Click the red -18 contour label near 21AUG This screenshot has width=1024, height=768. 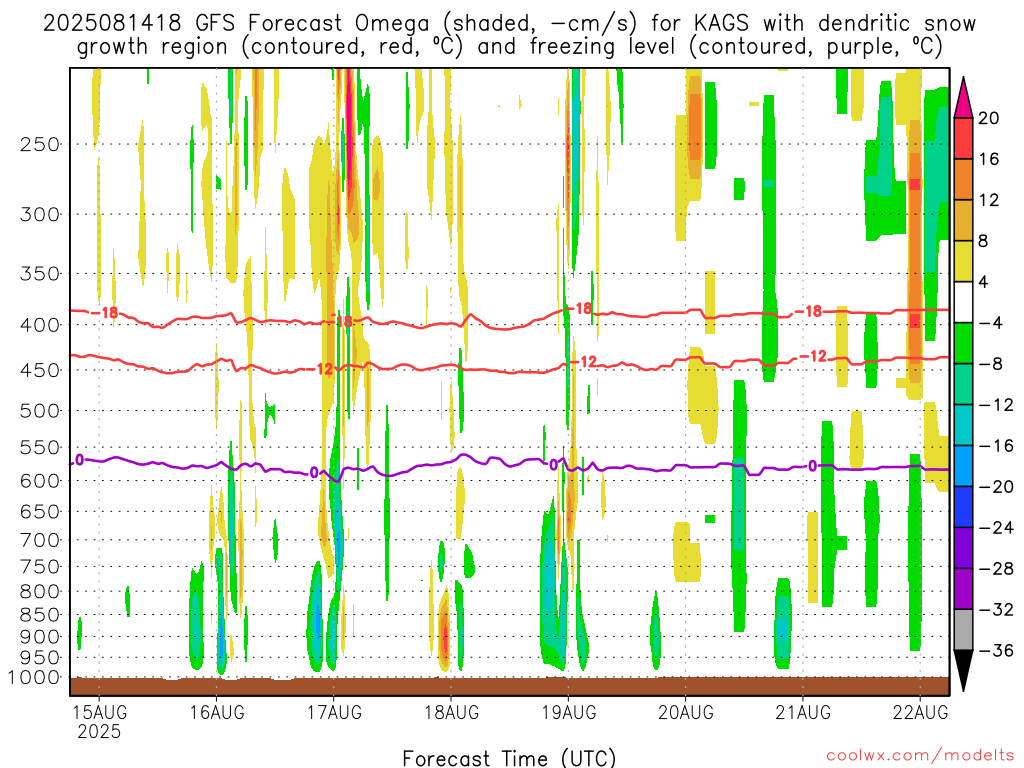pos(808,312)
